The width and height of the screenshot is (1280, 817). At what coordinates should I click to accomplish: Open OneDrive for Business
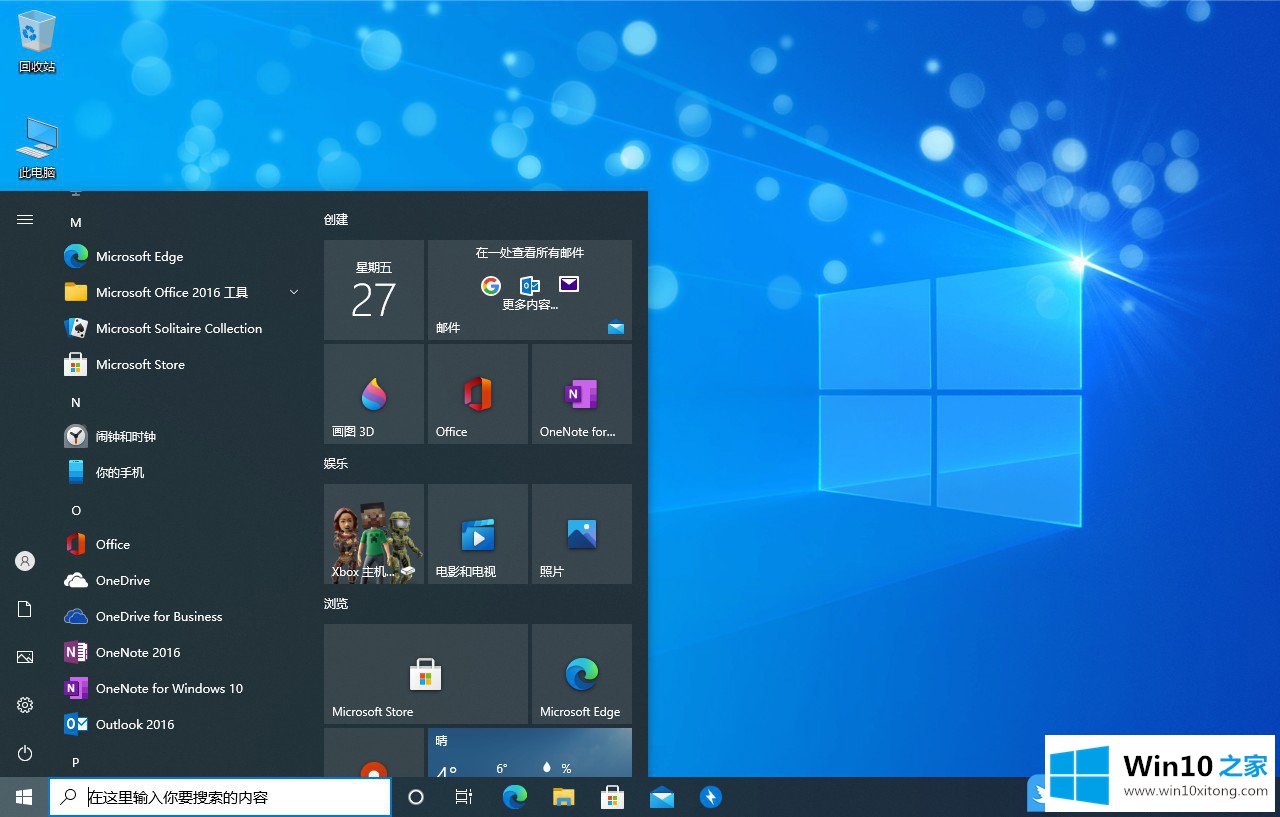tap(182, 617)
